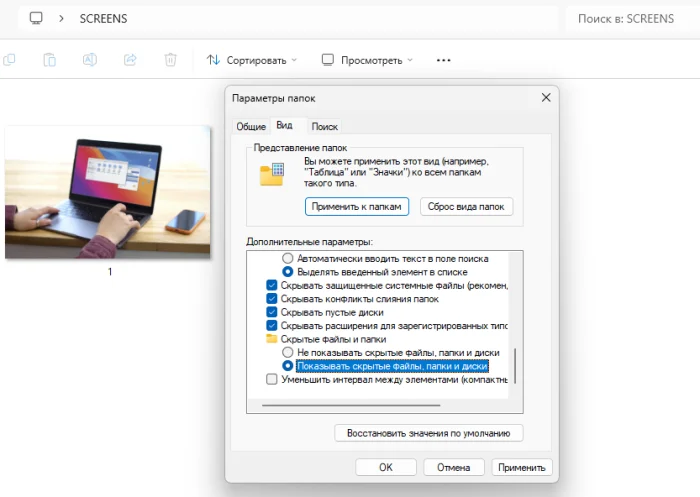This screenshot has height=497, width=700.
Task: Click the Скрытые файлы и папки folder item
Action: (x=327, y=339)
